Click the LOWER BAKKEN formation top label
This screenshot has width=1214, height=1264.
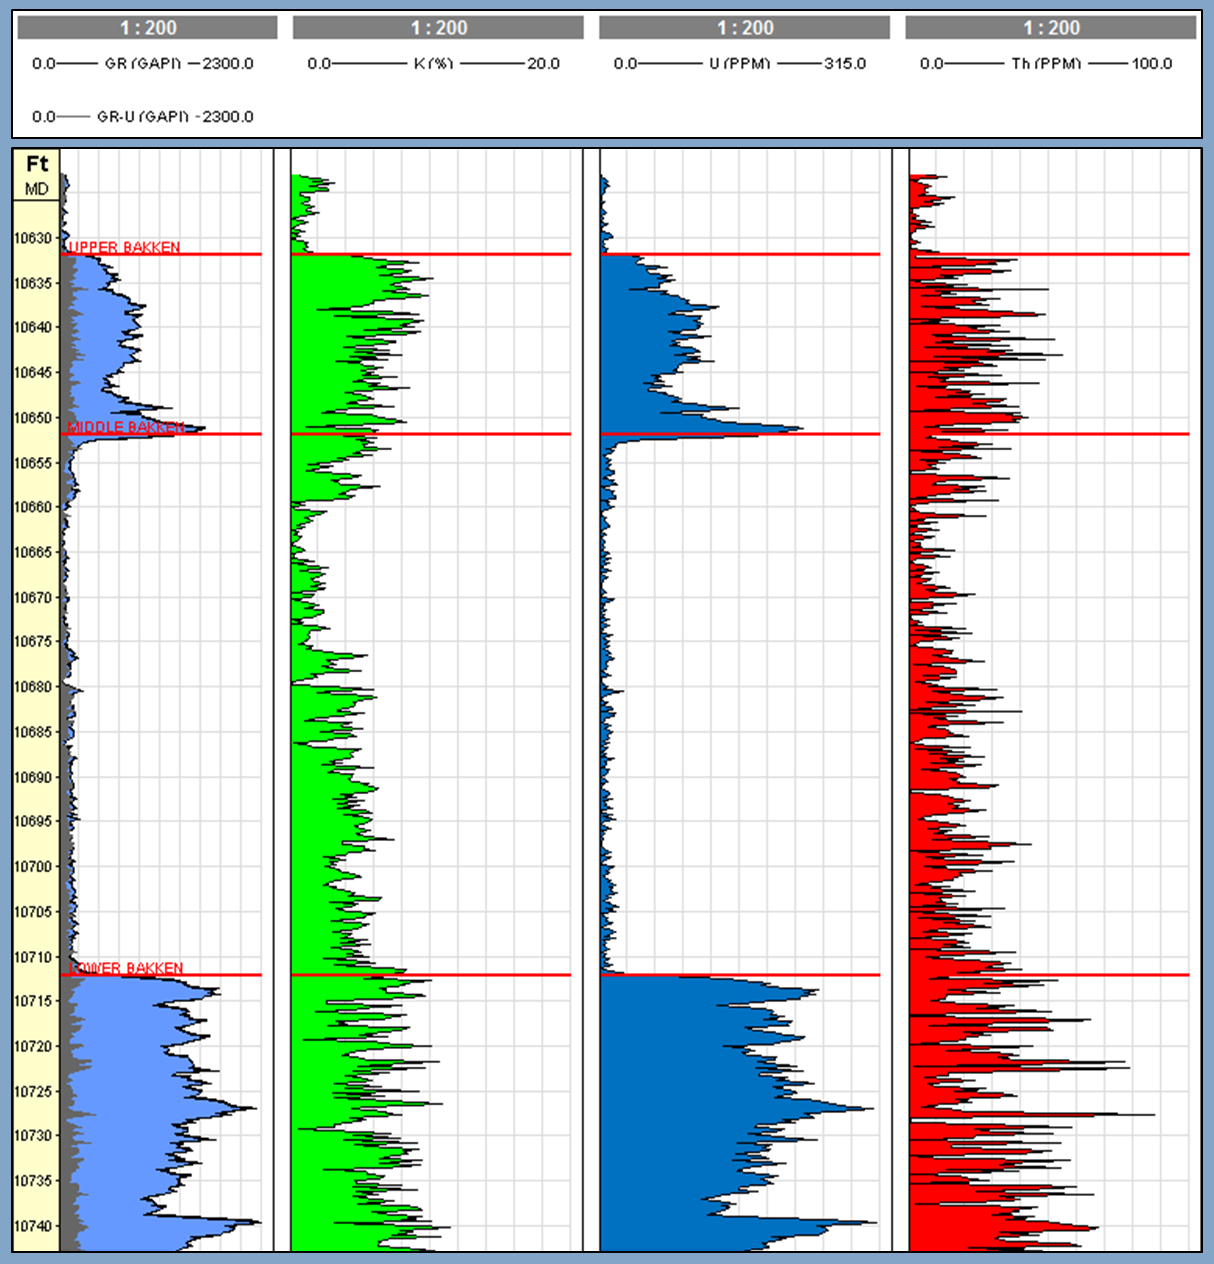coord(127,968)
